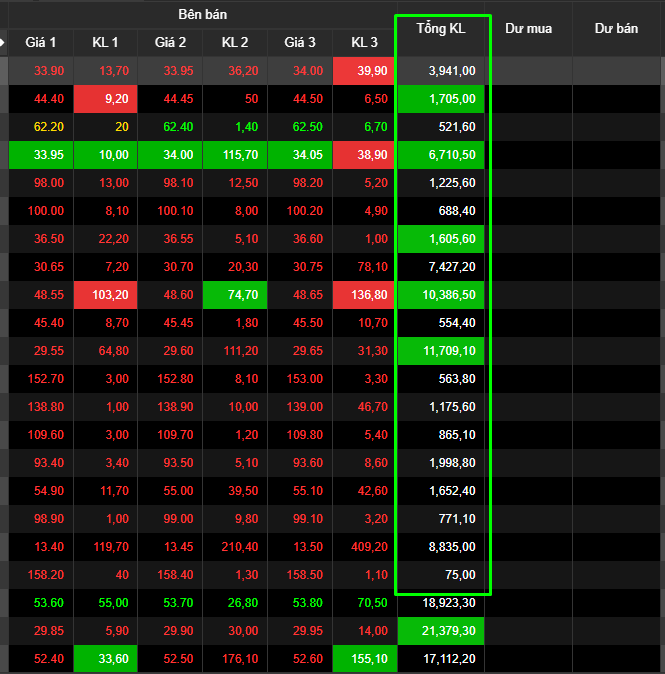Screen dimensions: 665x674
Task: Select the Giá 2 column header
Action: click(x=170, y=43)
